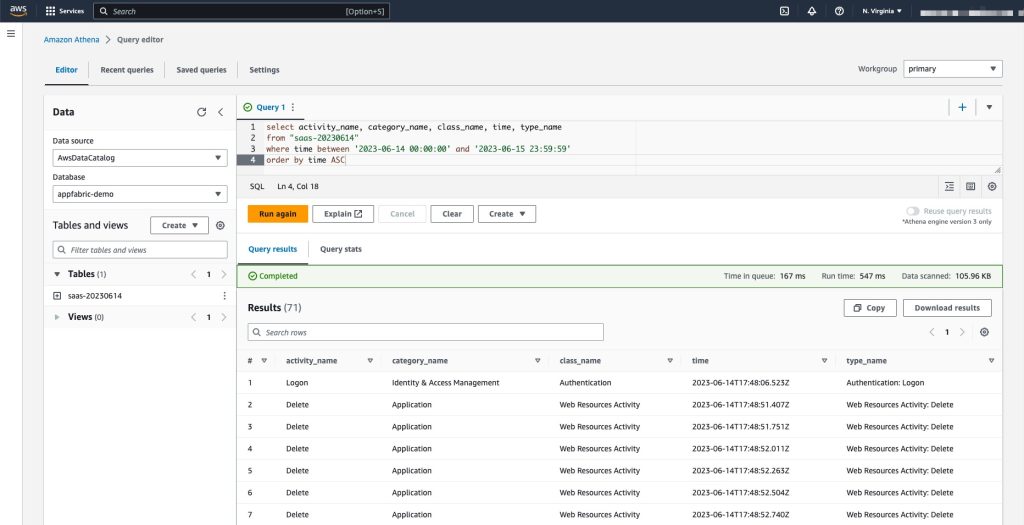Collapse the Data panel with the left arrow
Viewport: 1024px width, 525px height.
(x=221, y=112)
